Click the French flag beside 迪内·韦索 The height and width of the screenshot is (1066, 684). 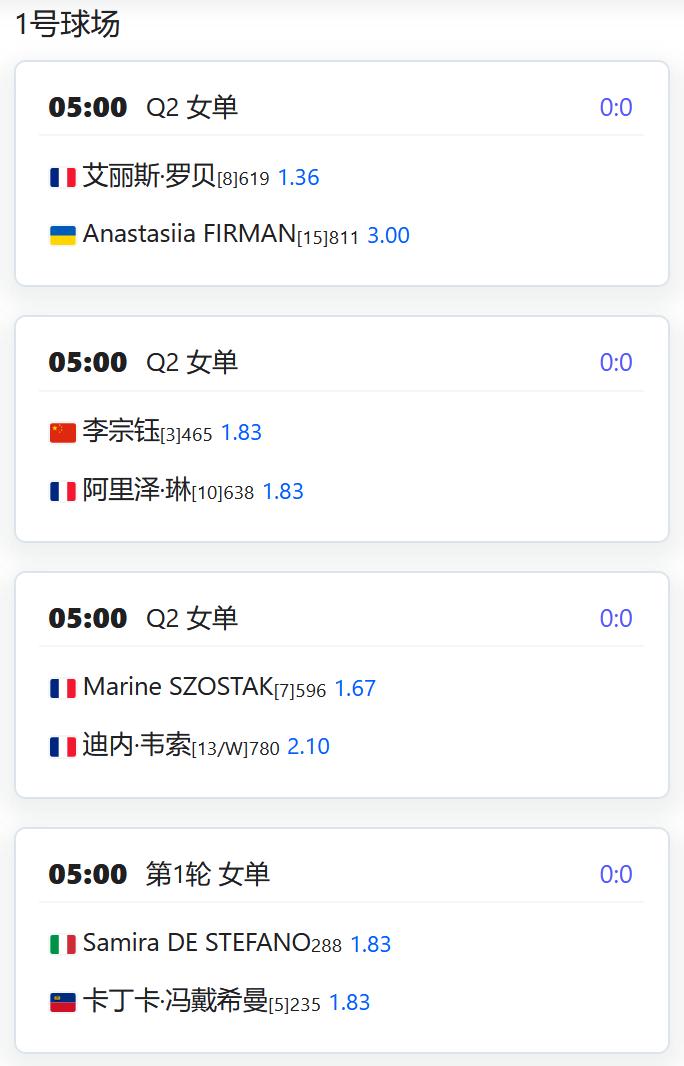[x=63, y=746]
